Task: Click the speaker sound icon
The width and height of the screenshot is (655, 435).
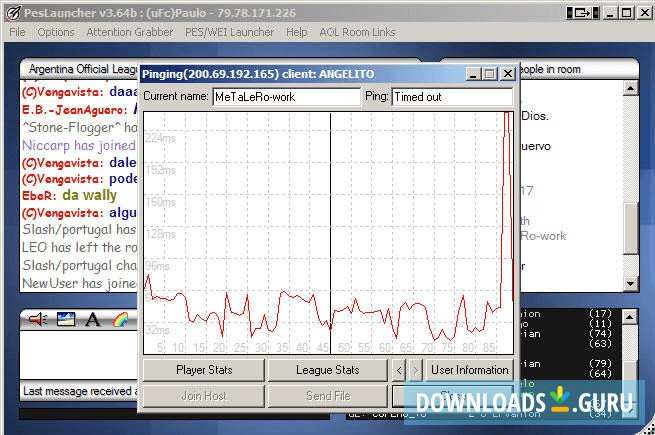Action: (38, 319)
